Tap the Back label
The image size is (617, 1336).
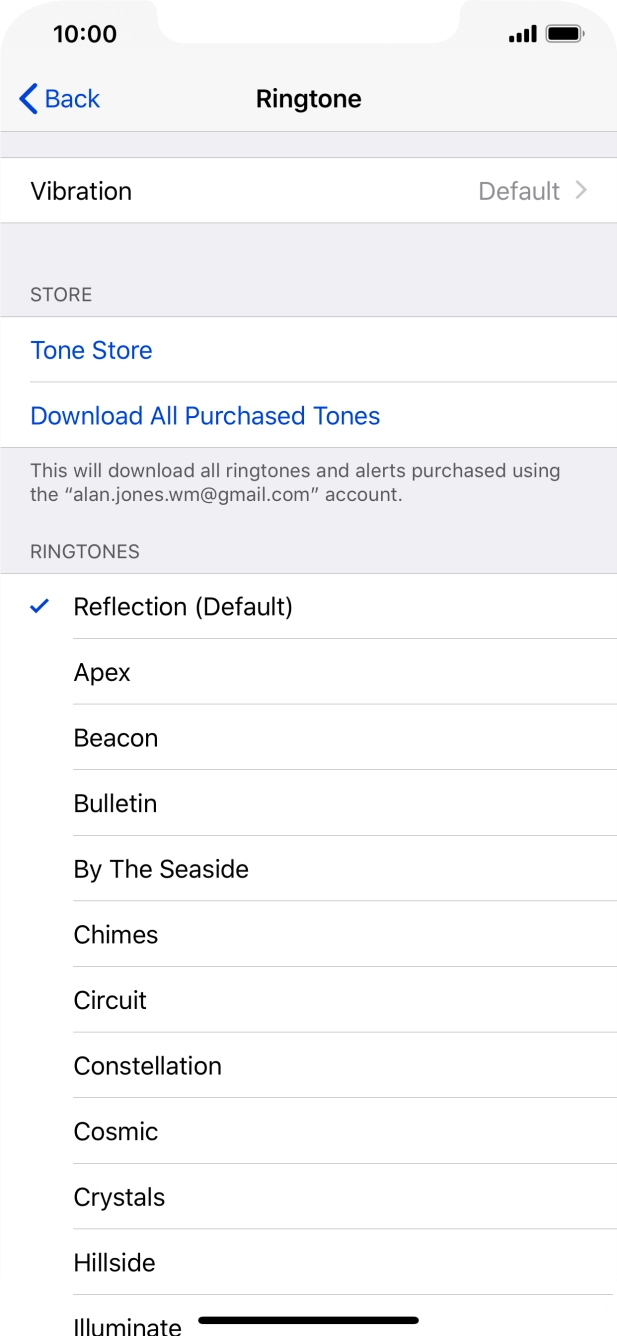(x=72, y=98)
